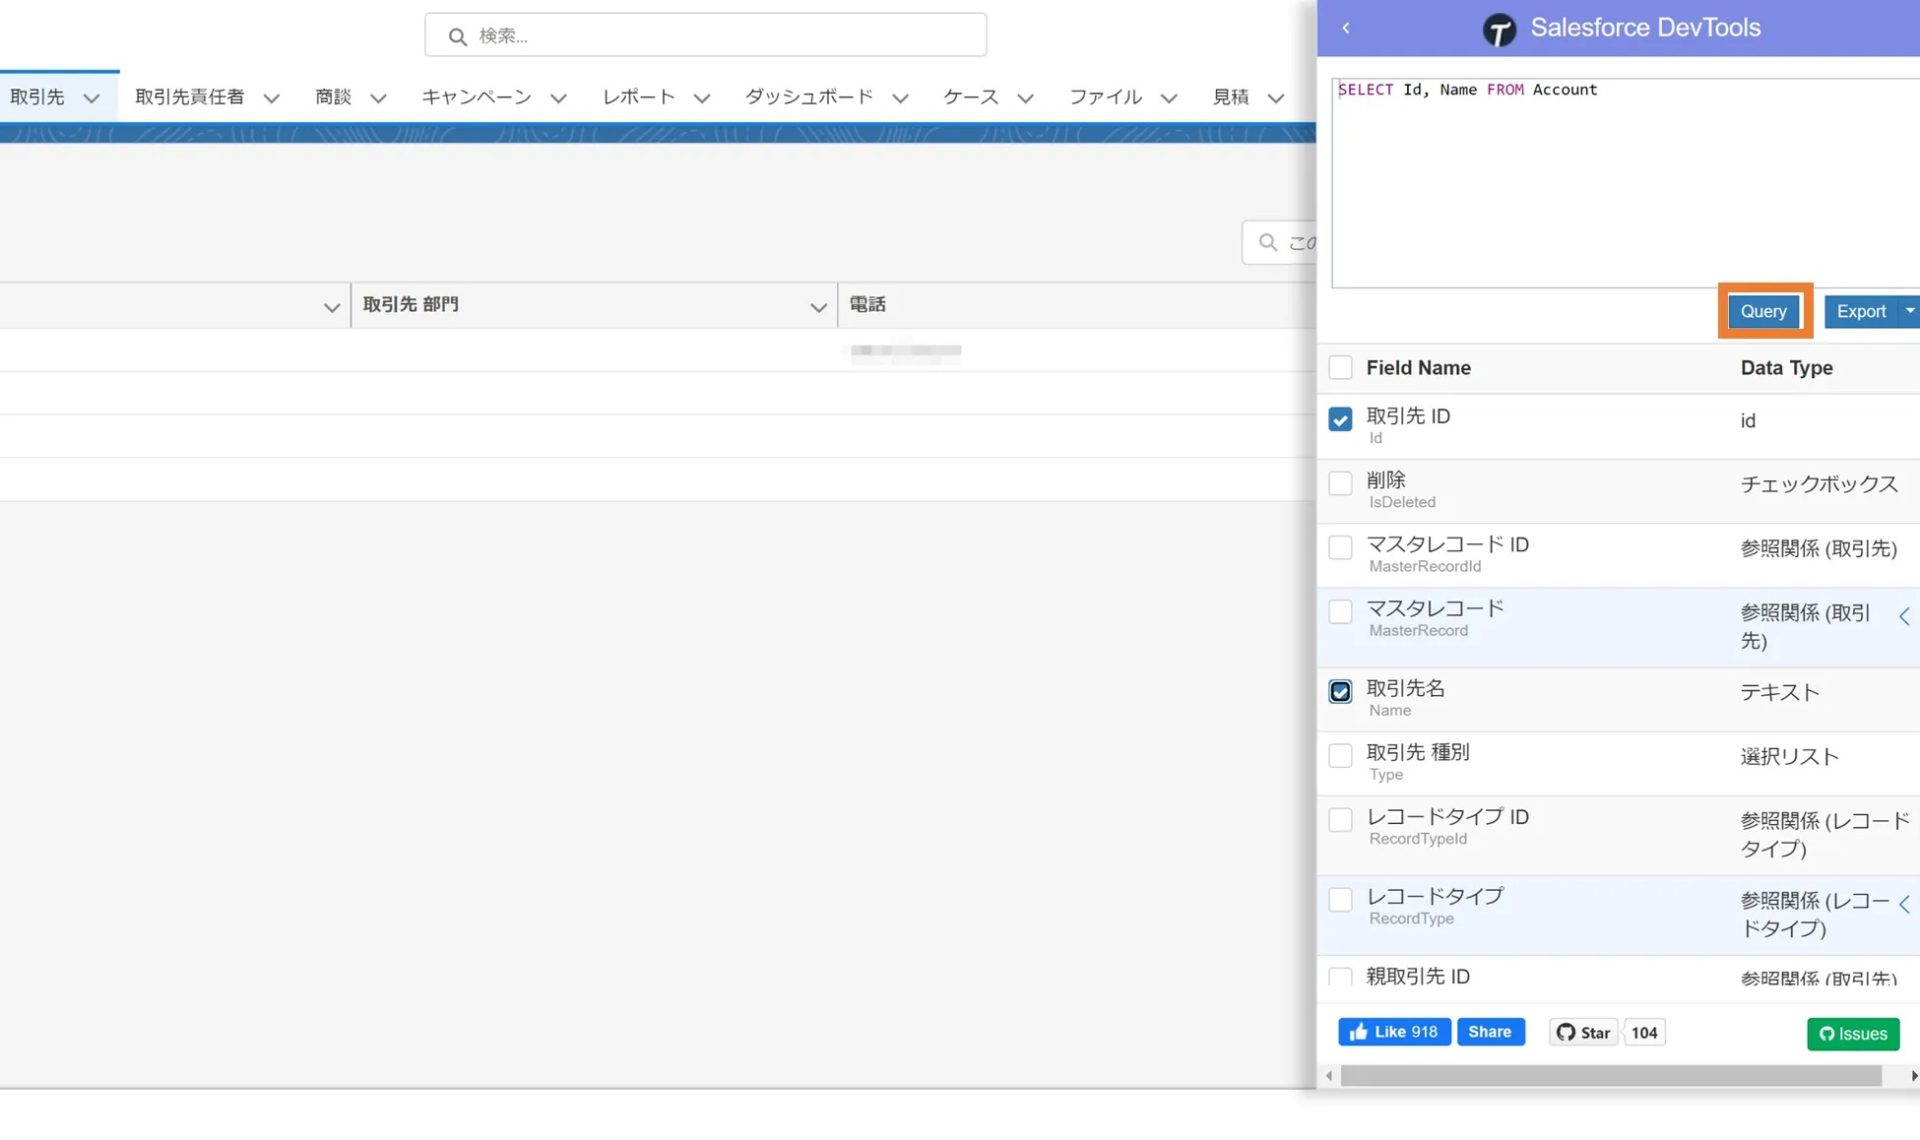Screen dimensions: 1920x1140
Task: Click the expand chevron beside マスタレコード field
Action: coord(1905,615)
